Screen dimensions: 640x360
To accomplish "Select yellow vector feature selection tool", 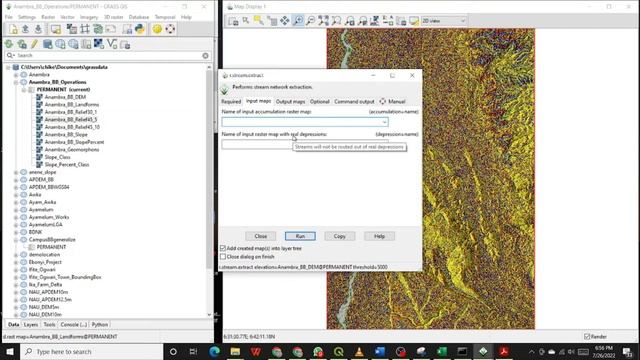I will [258, 21].
